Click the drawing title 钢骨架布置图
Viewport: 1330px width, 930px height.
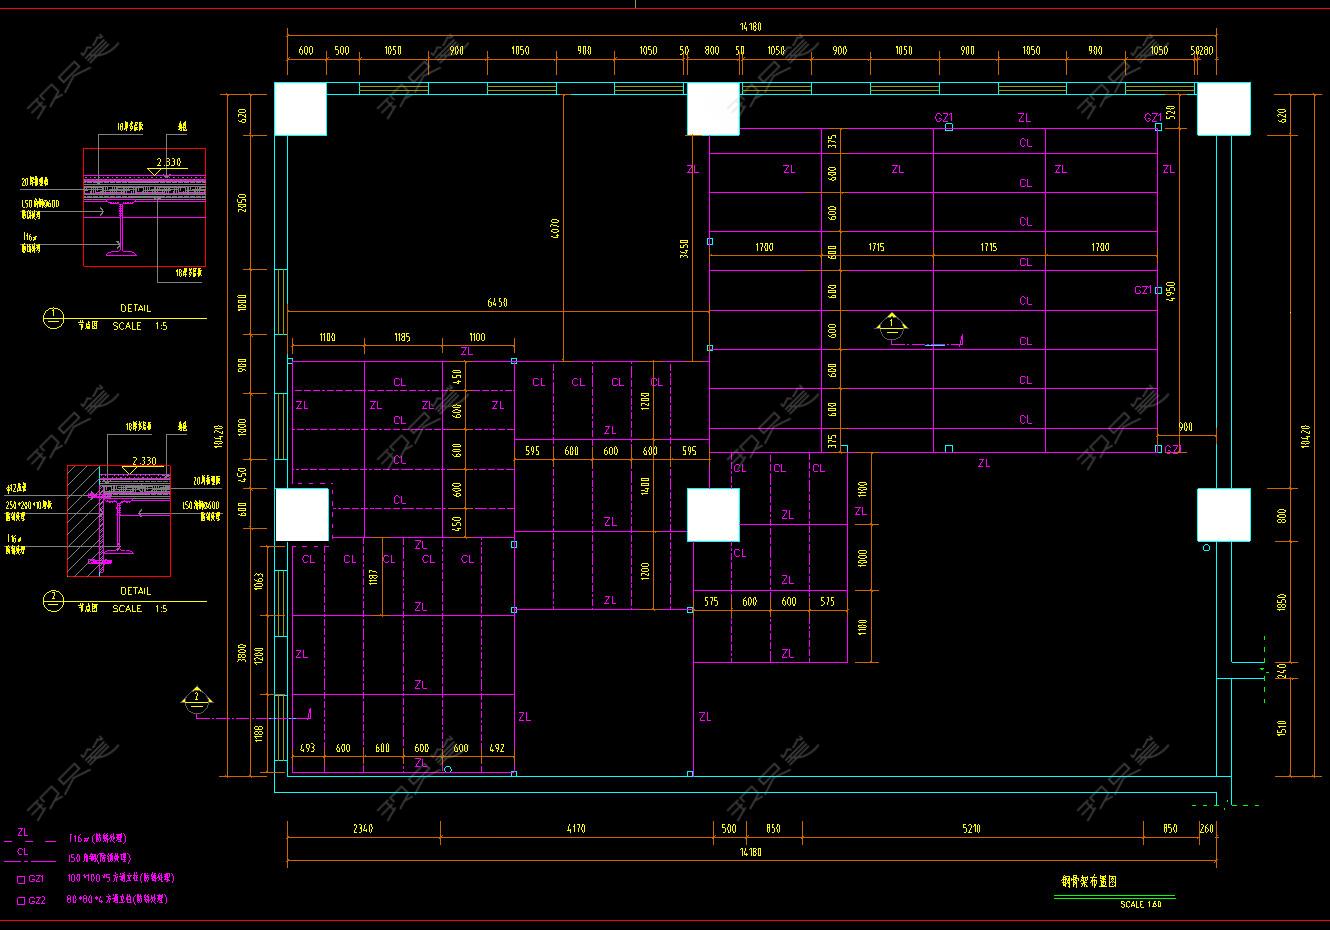click(x=1088, y=882)
